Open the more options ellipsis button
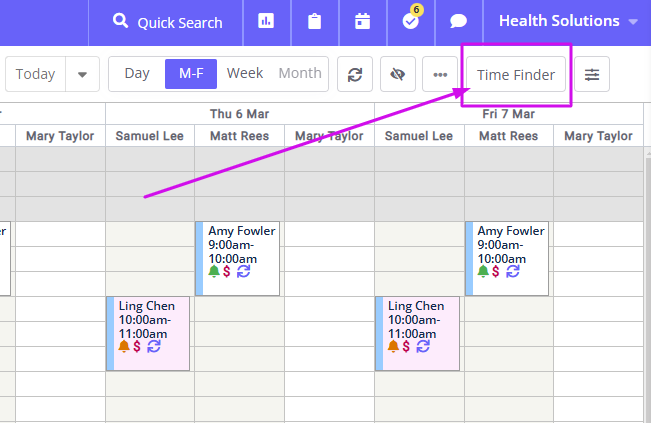Image resolution: width=651 pixels, height=423 pixels. (x=439, y=74)
